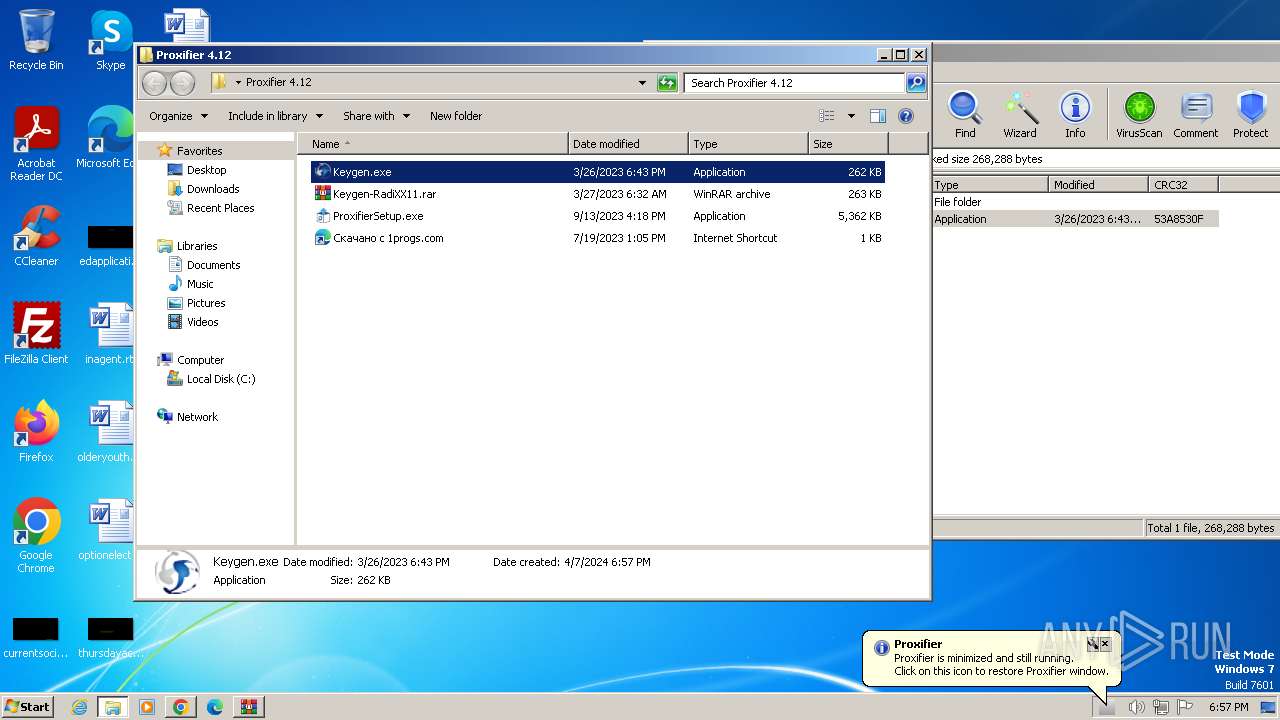Click the Proxifier 4.12 breadcrumb in address bar
This screenshot has height=720, width=1280.
tap(279, 83)
